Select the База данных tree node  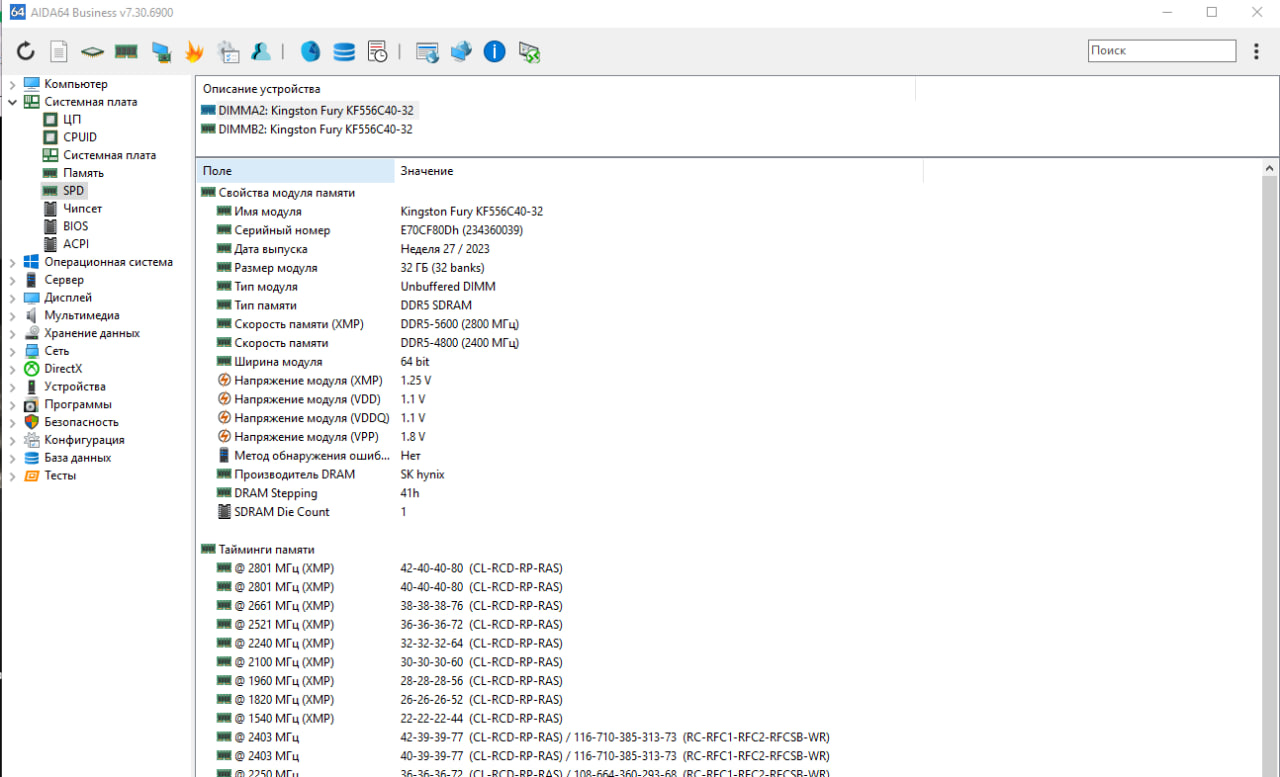point(78,457)
